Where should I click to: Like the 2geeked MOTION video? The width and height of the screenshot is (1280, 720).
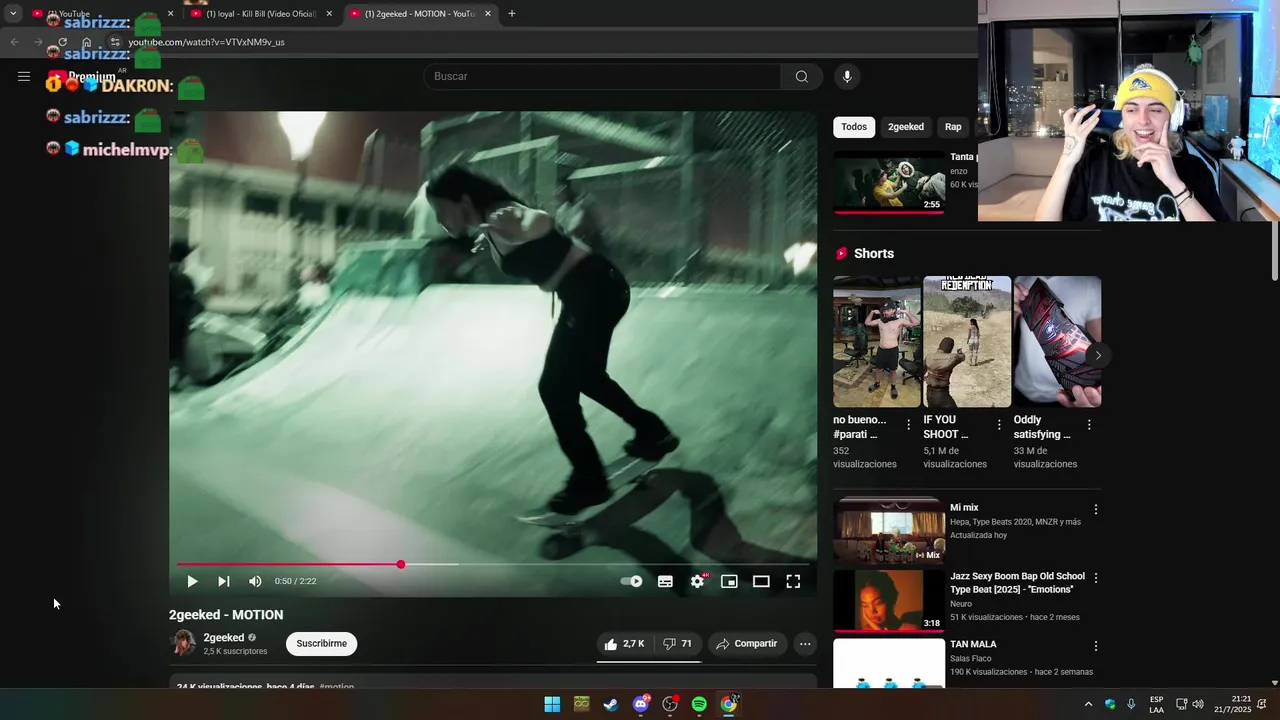click(x=624, y=644)
